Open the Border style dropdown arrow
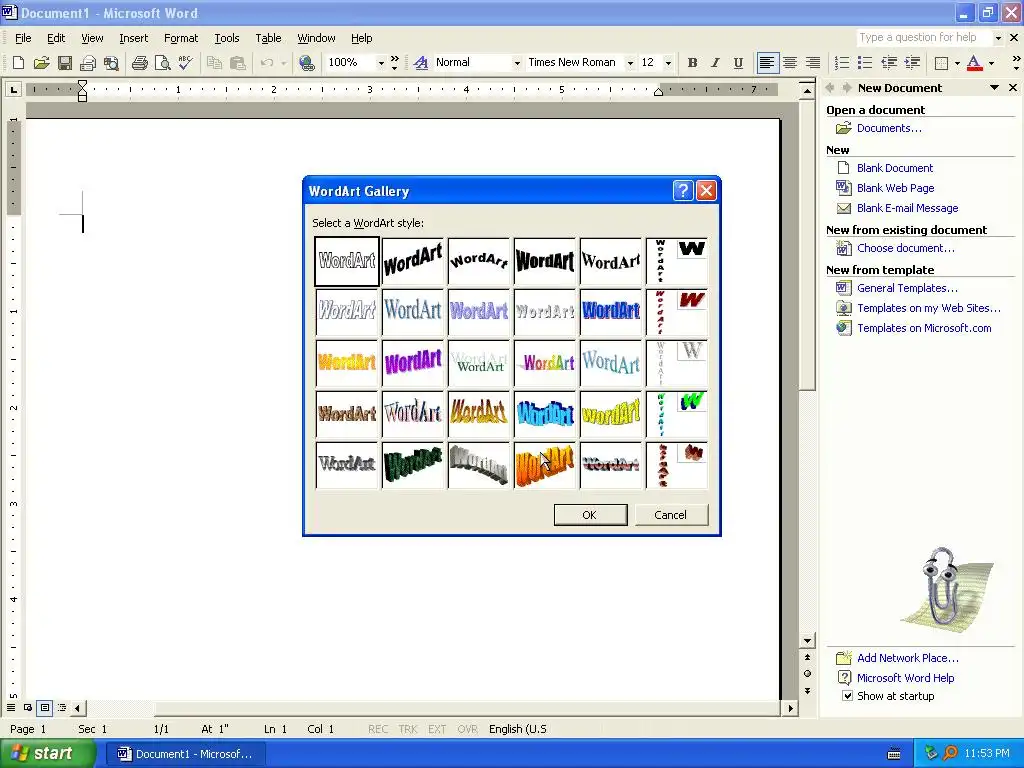 (957, 63)
